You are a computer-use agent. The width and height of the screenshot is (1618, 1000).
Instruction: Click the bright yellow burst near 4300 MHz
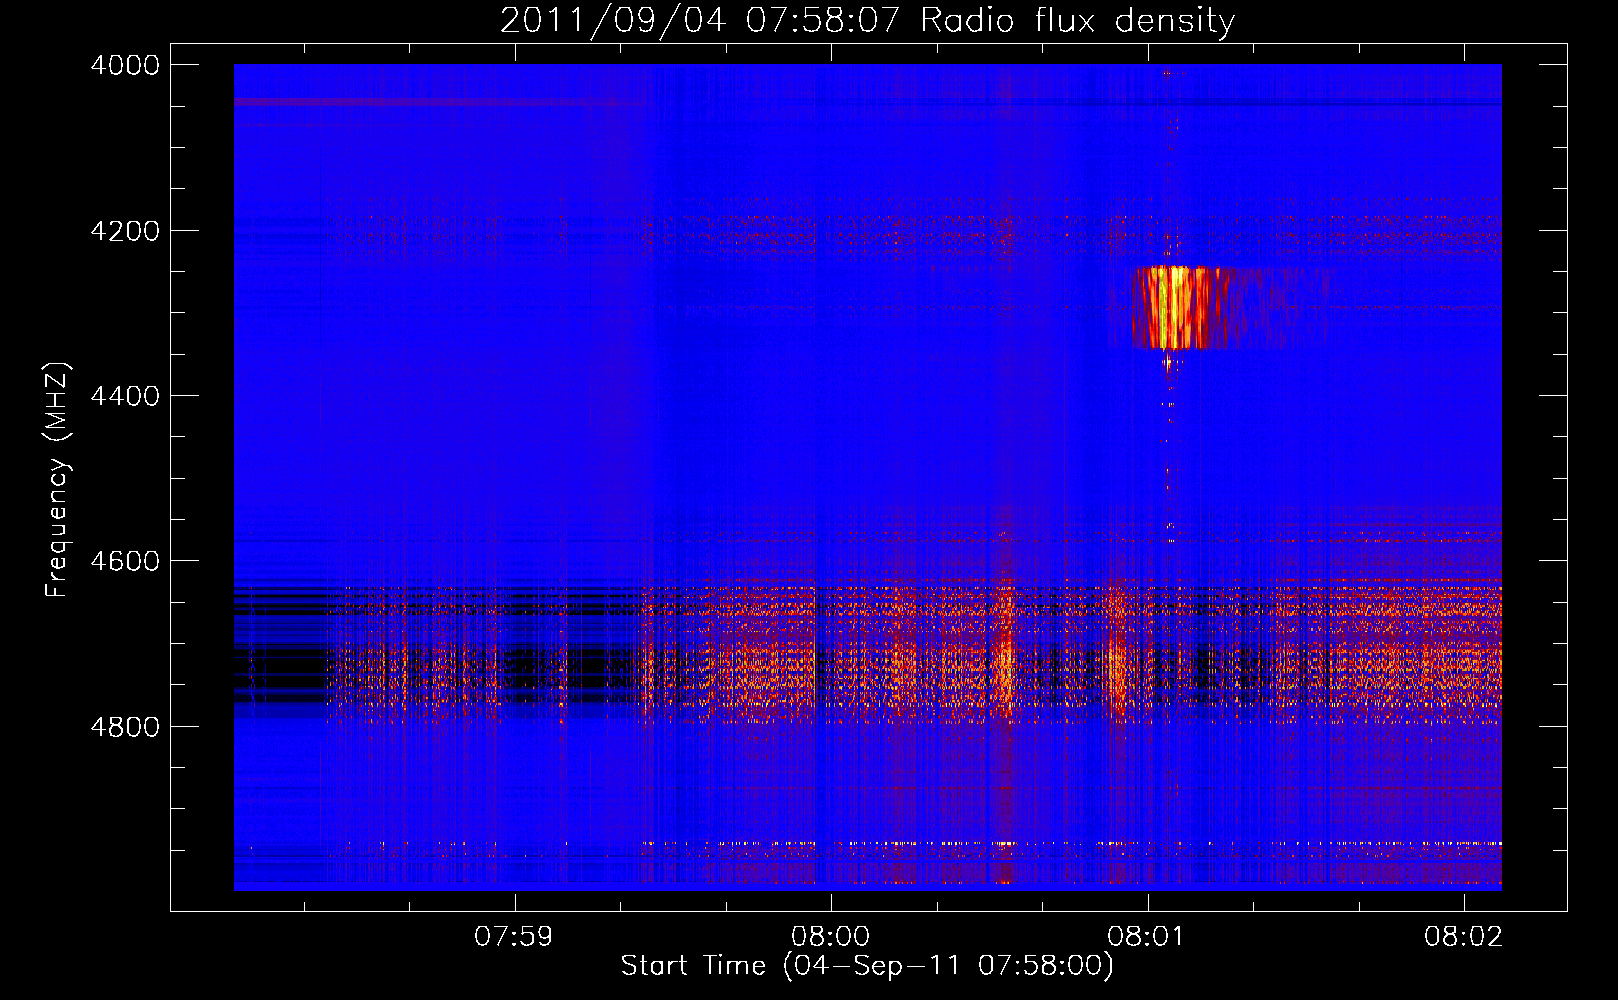1178,307
